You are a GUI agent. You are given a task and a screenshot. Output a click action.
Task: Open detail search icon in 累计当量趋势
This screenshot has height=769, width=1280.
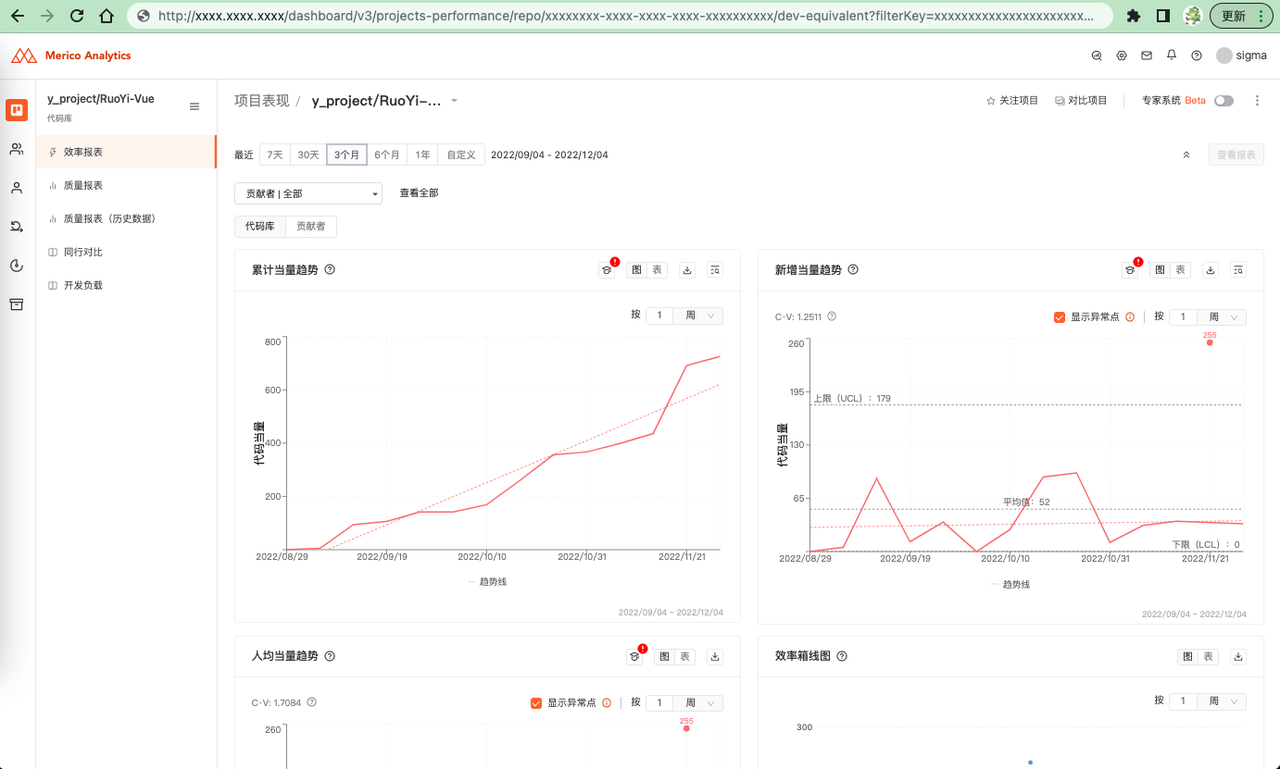pos(715,270)
